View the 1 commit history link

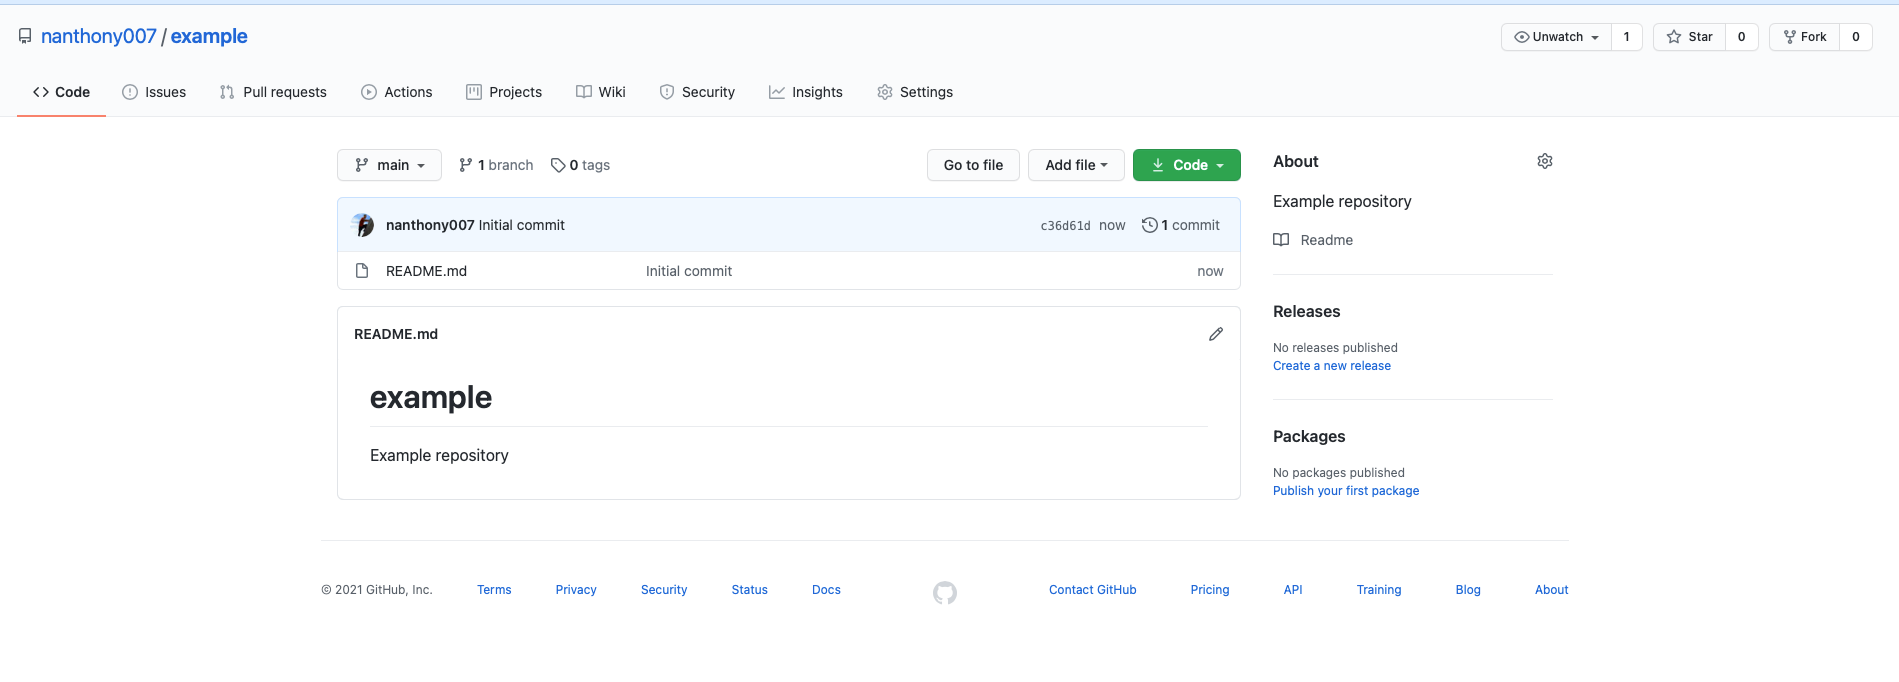[x=1181, y=225]
